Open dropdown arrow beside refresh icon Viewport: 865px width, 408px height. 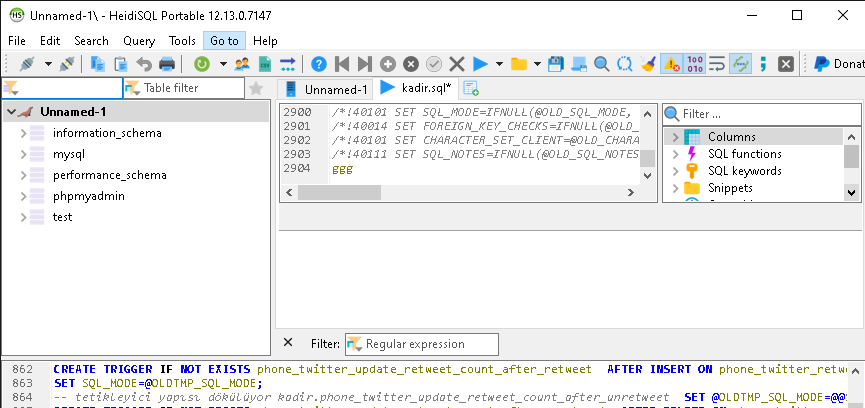(223, 64)
